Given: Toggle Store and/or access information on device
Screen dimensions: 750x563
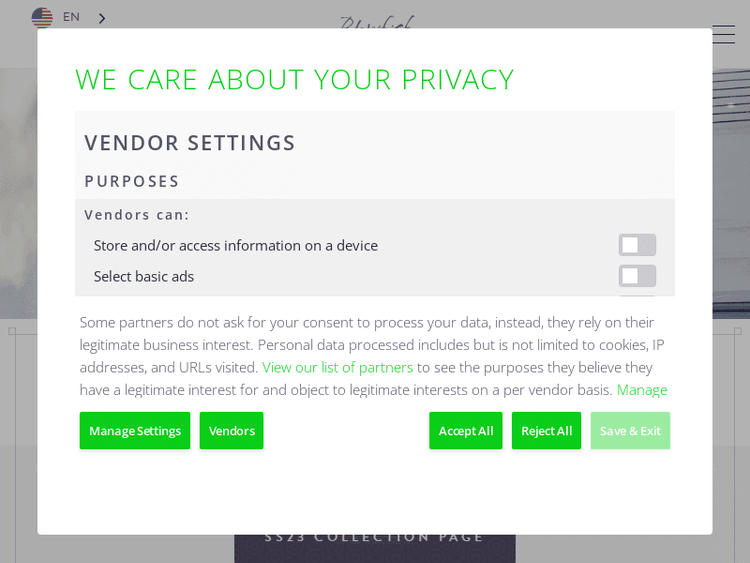Looking at the screenshot, I should (x=637, y=245).
